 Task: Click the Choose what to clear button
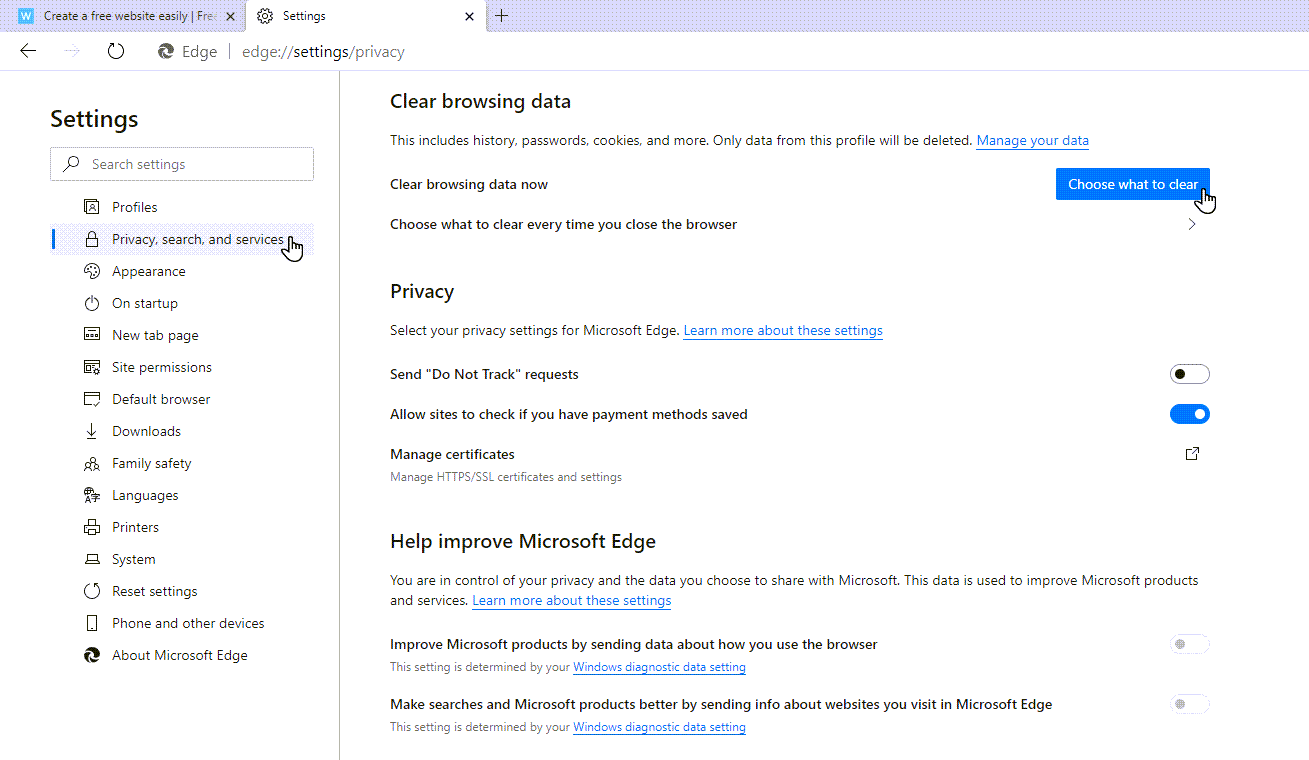pos(1133,184)
